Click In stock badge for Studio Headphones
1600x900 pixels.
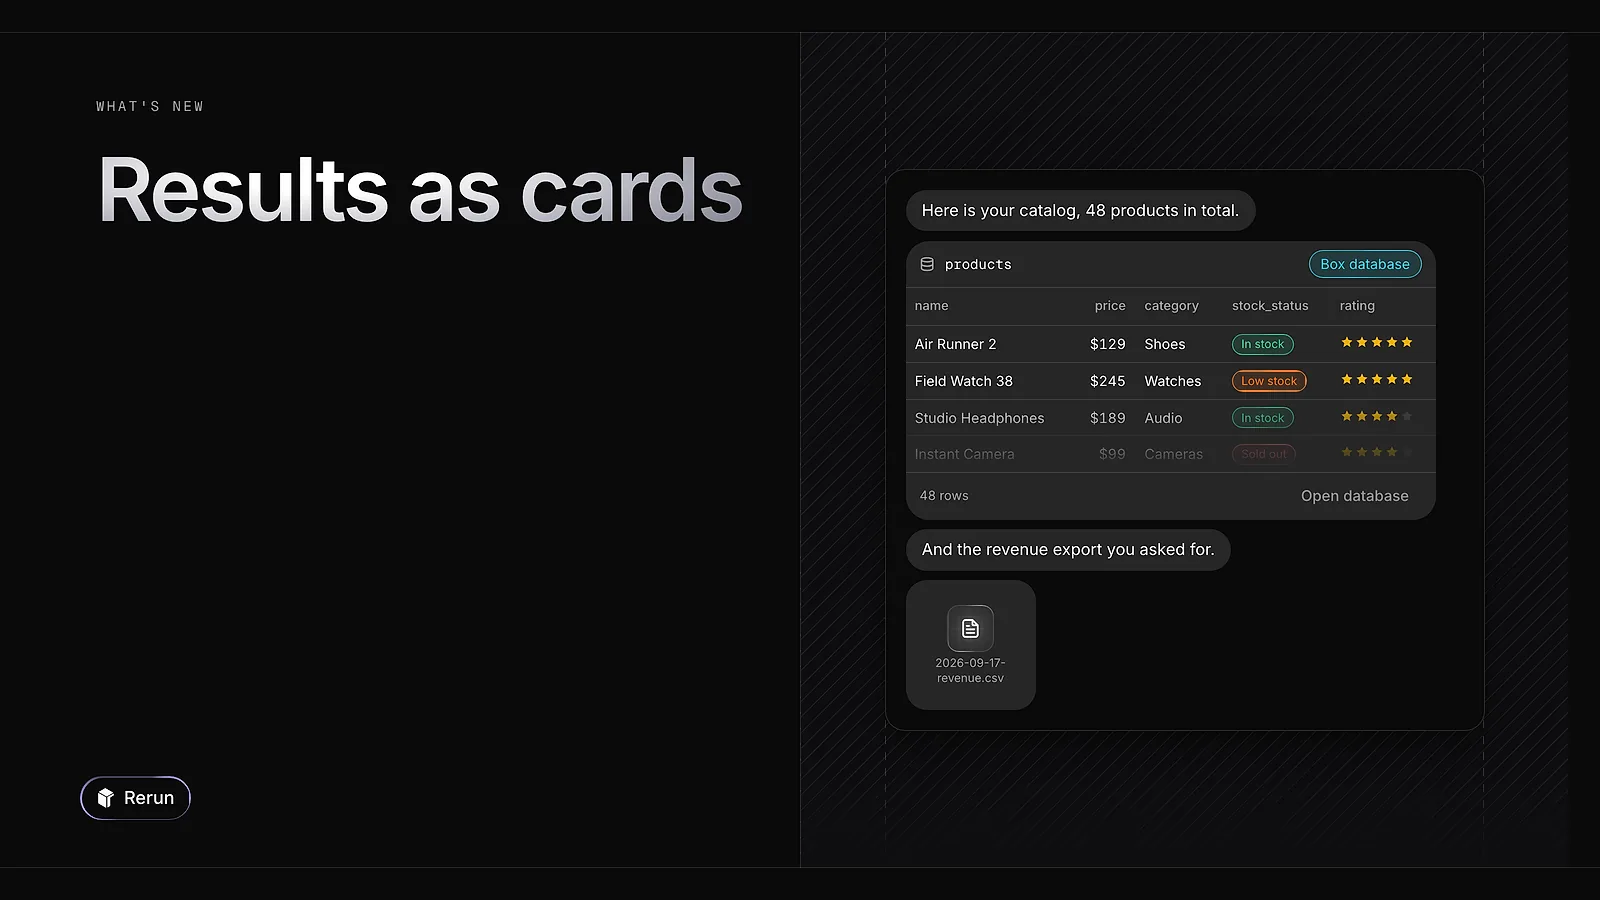point(1262,418)
